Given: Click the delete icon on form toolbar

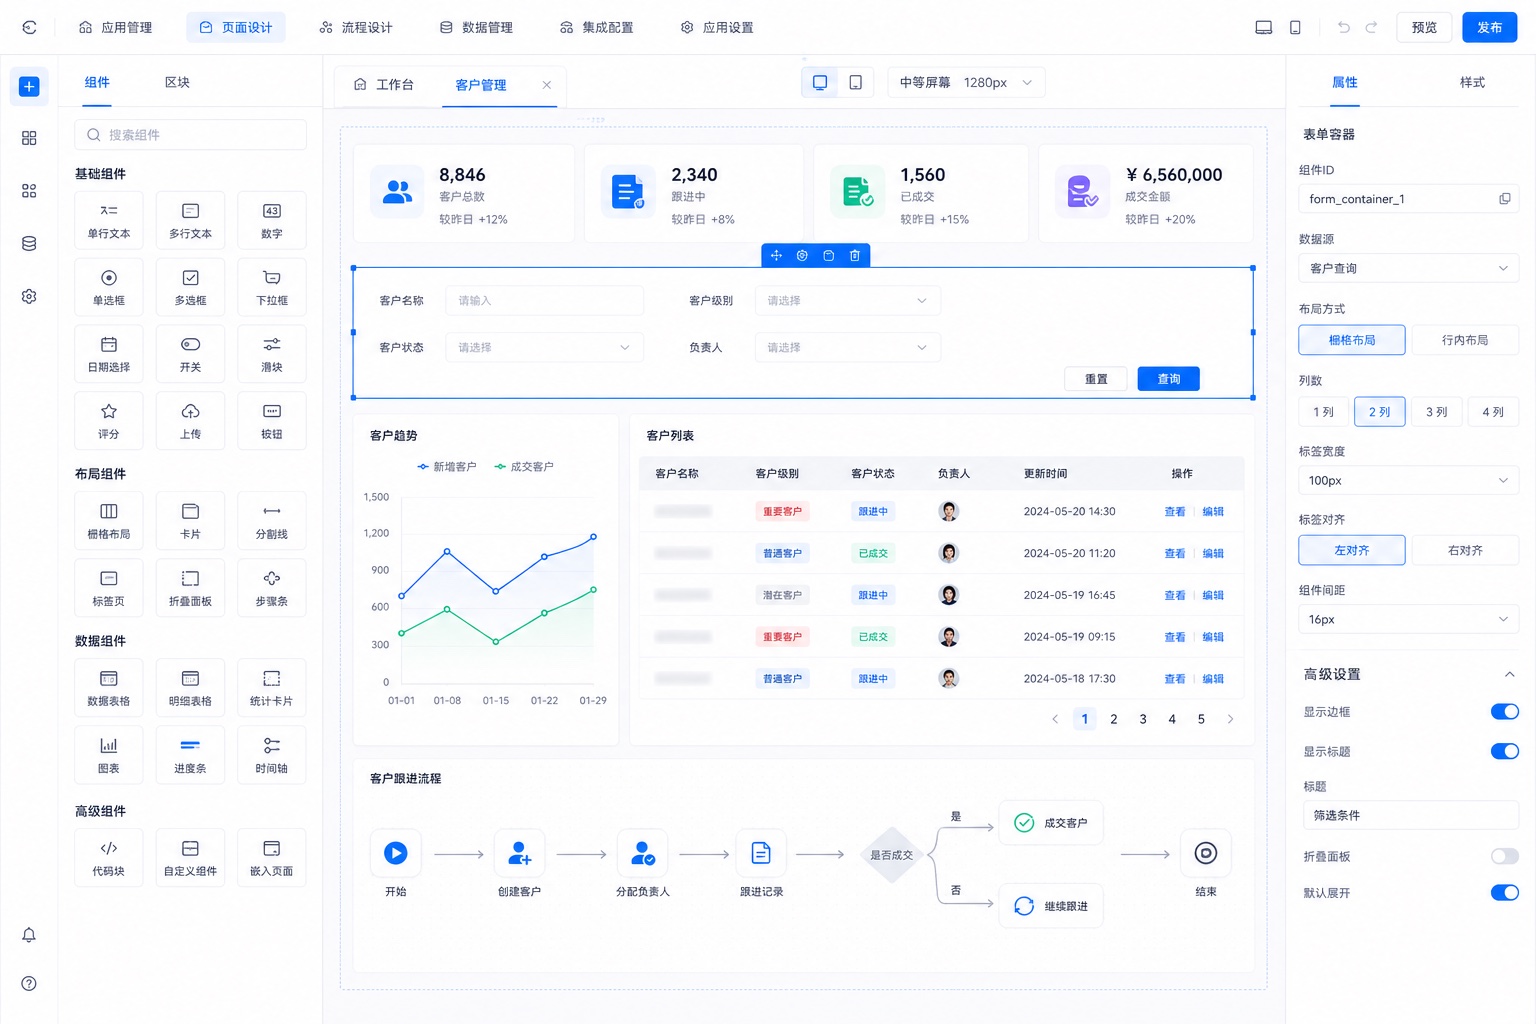Looking at the screenshot, I should 855,256.
